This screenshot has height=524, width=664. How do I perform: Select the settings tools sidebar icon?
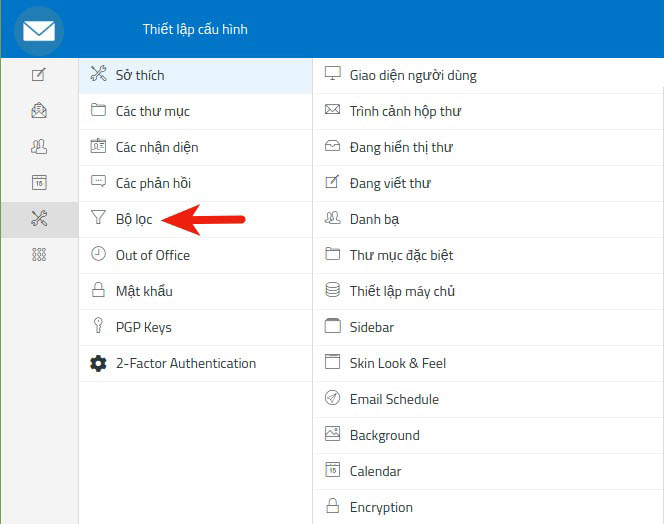[39, 219]
